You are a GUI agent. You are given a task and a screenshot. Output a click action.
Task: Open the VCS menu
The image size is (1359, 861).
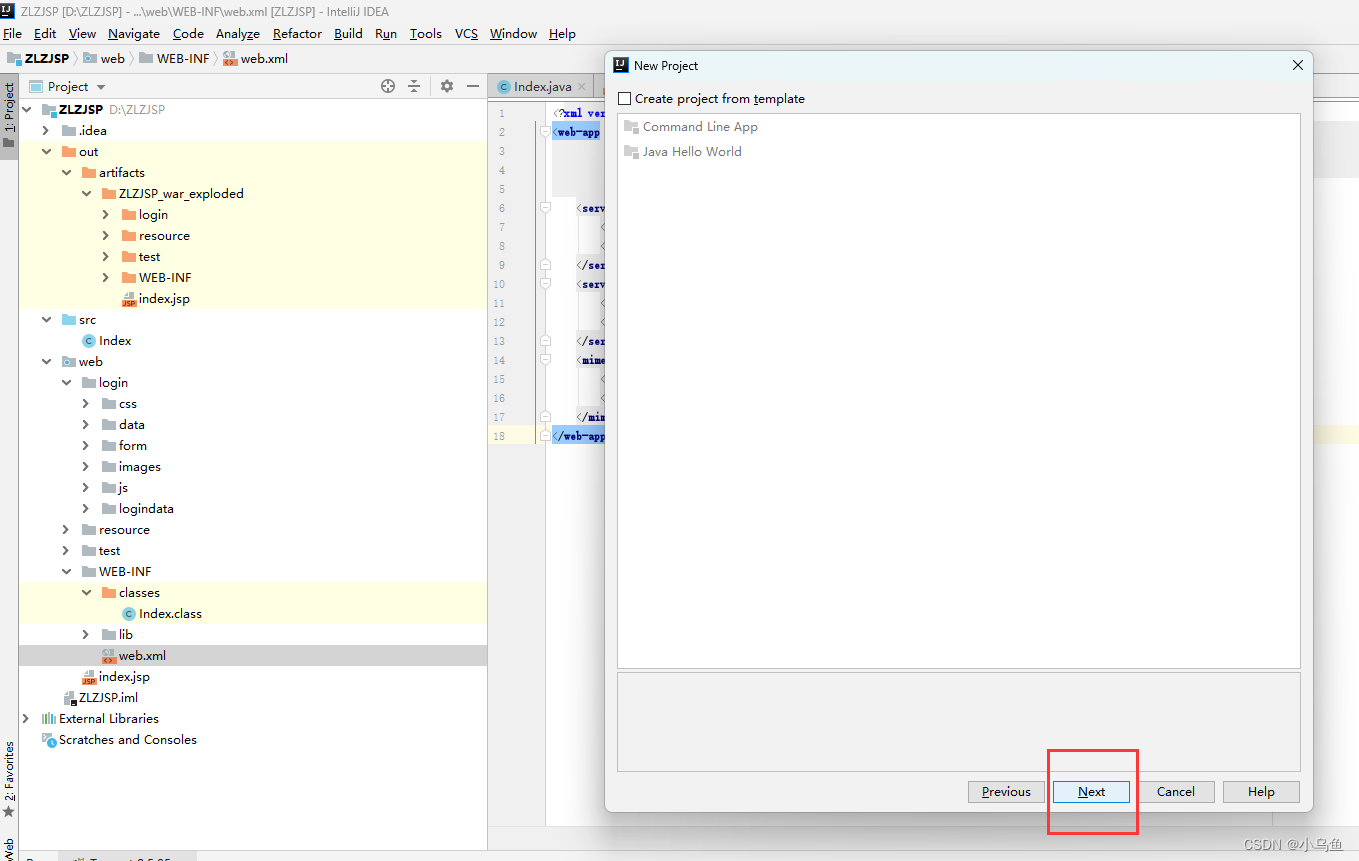[x=466, y=34]
